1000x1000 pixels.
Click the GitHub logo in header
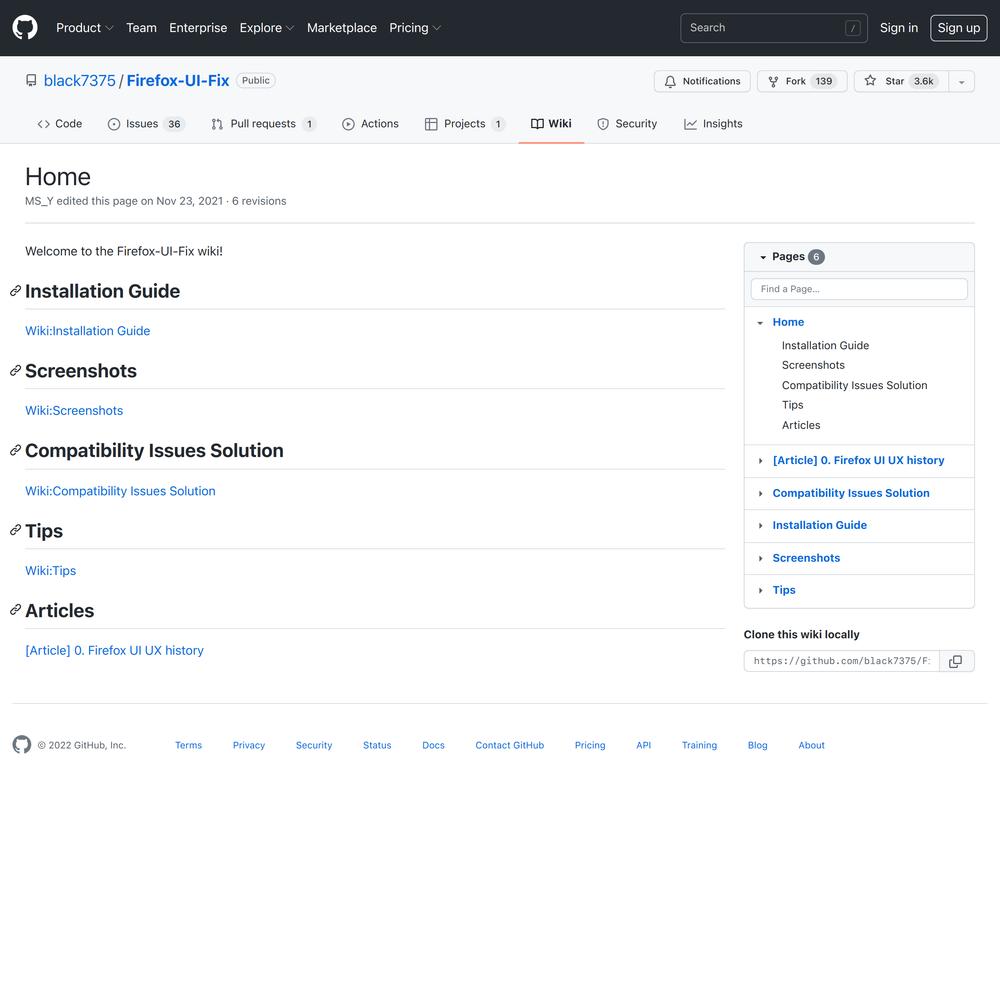click(25, 27)
